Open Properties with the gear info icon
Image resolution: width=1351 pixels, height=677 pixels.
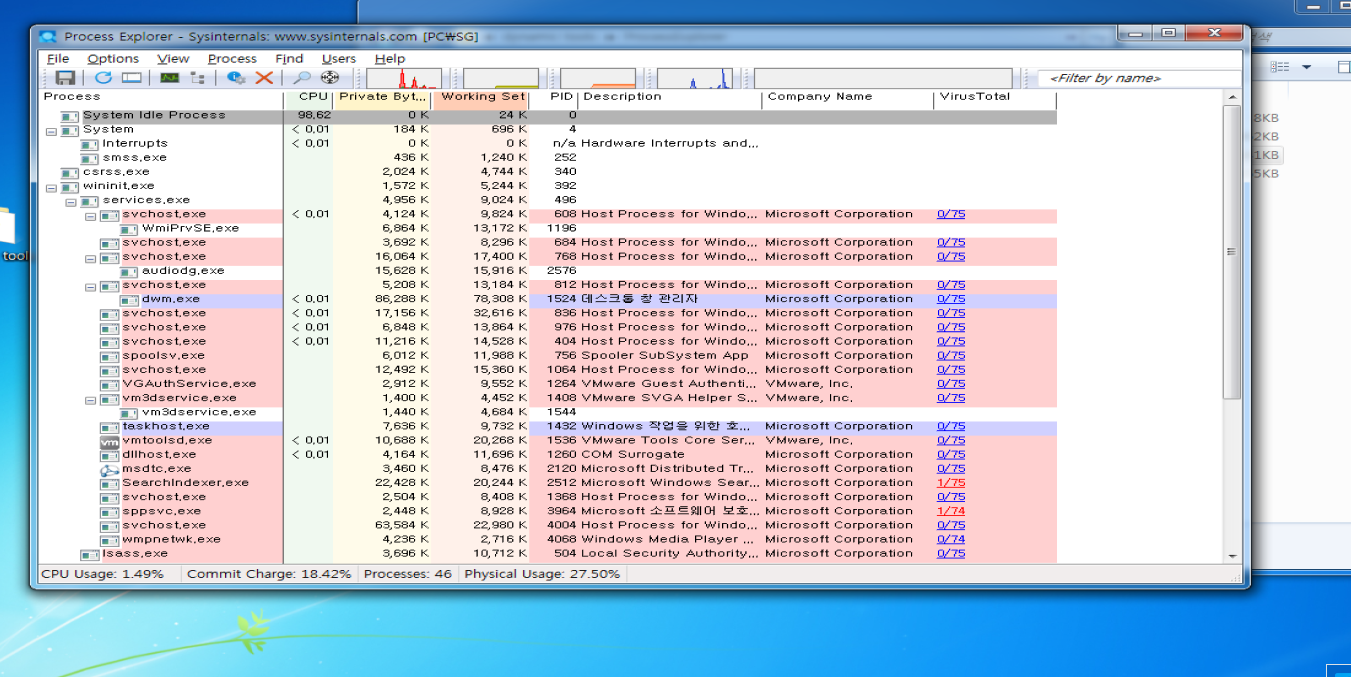236,78
